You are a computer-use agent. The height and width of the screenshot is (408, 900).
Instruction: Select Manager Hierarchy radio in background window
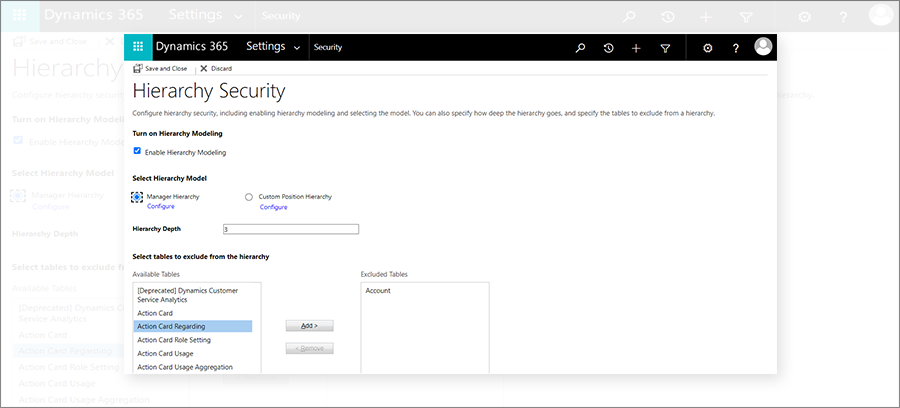click(x=18, y=196)
